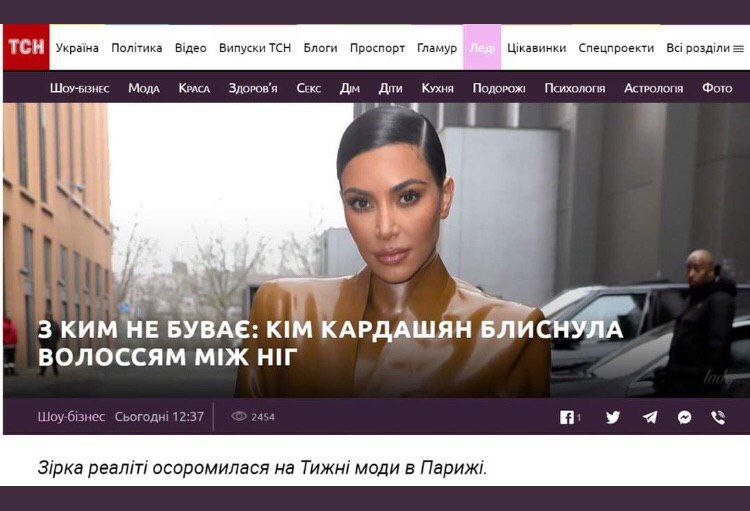Image resolution: width=750 pixels, height=511 pixels.
Task: Open the Україна section
Action: tap(77, 48)
